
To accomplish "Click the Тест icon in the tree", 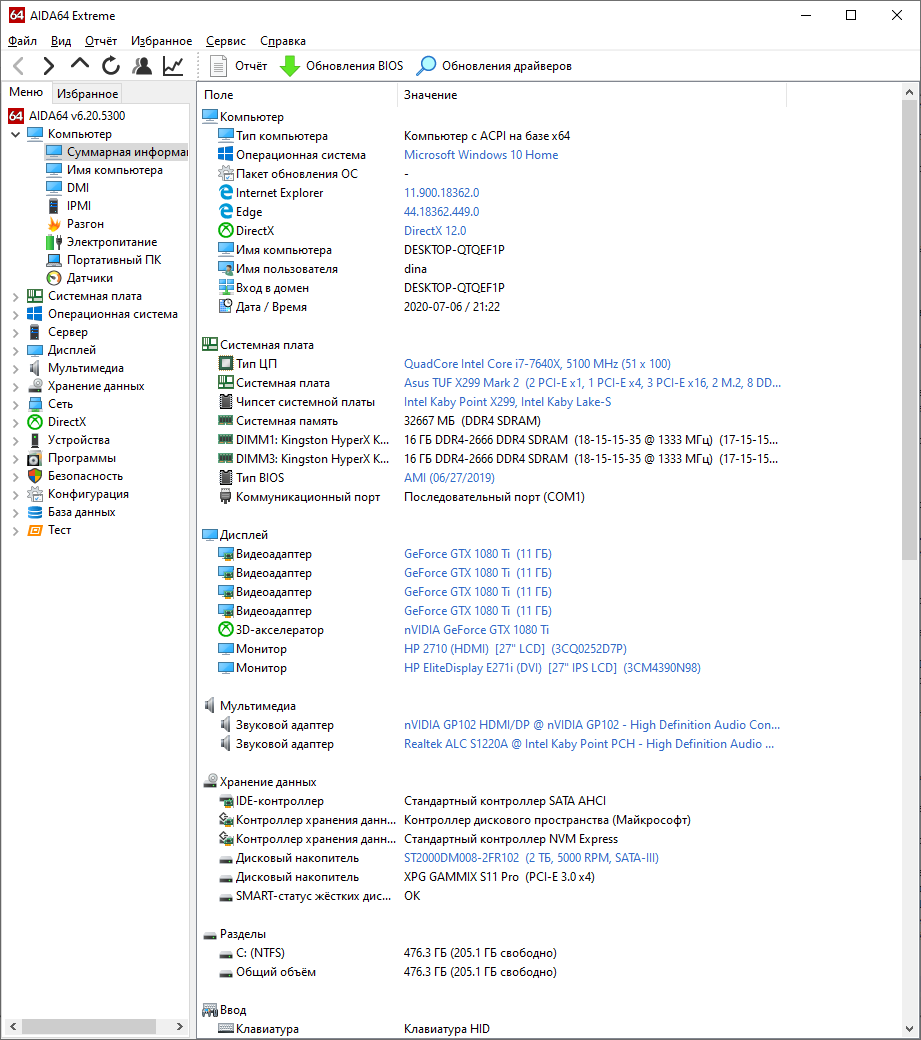I will 35,530.
